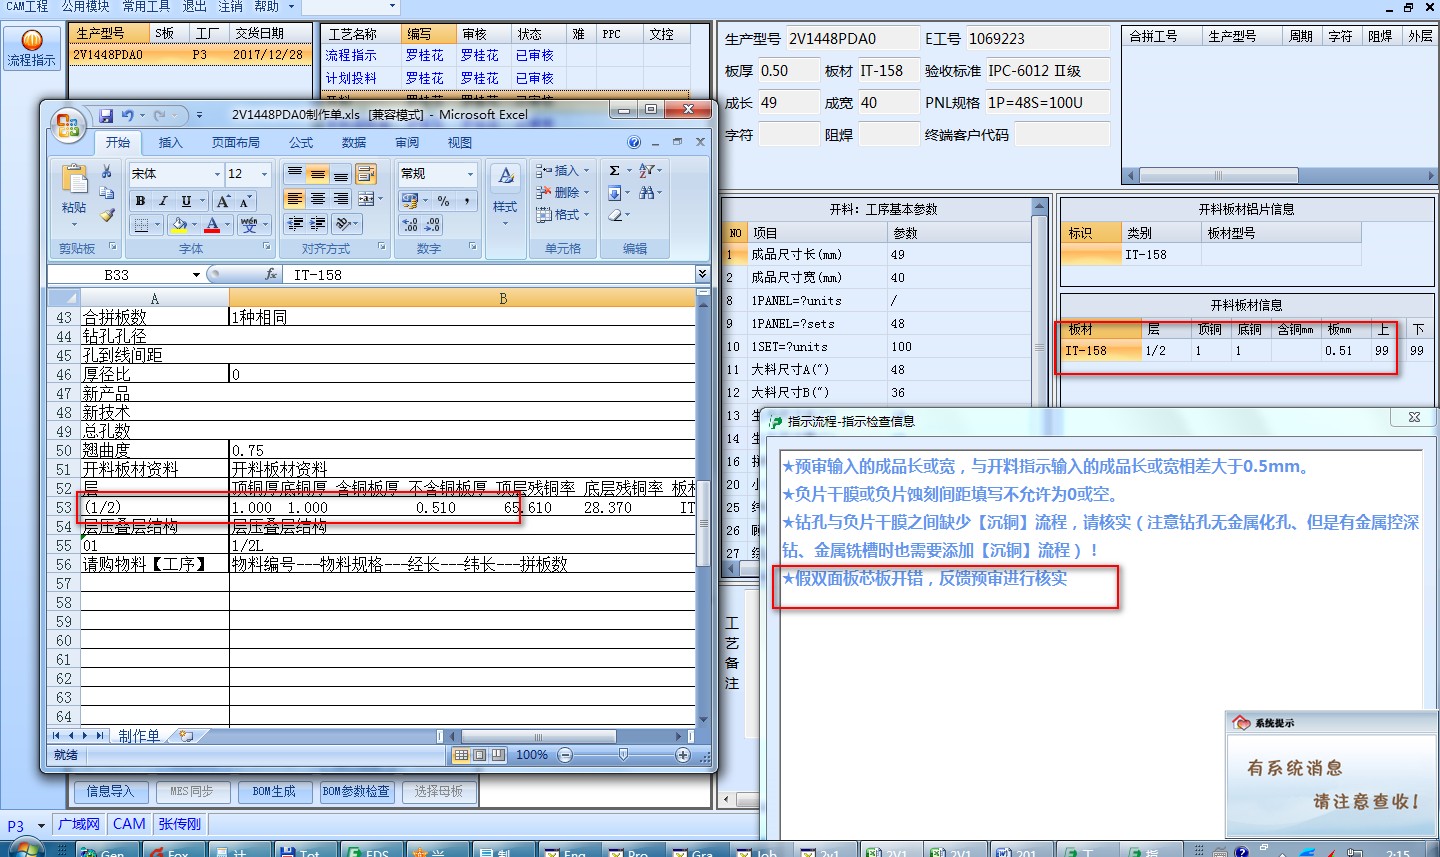Image resolution: width=1440 pixels, height=857 pixels.
Task: Open the insert function fx button
Action: pos(271,274)
